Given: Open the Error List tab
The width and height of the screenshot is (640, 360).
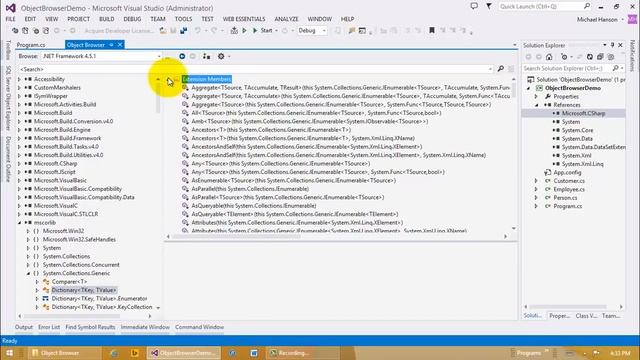Looking at the screenshot, I should point(49,327).
